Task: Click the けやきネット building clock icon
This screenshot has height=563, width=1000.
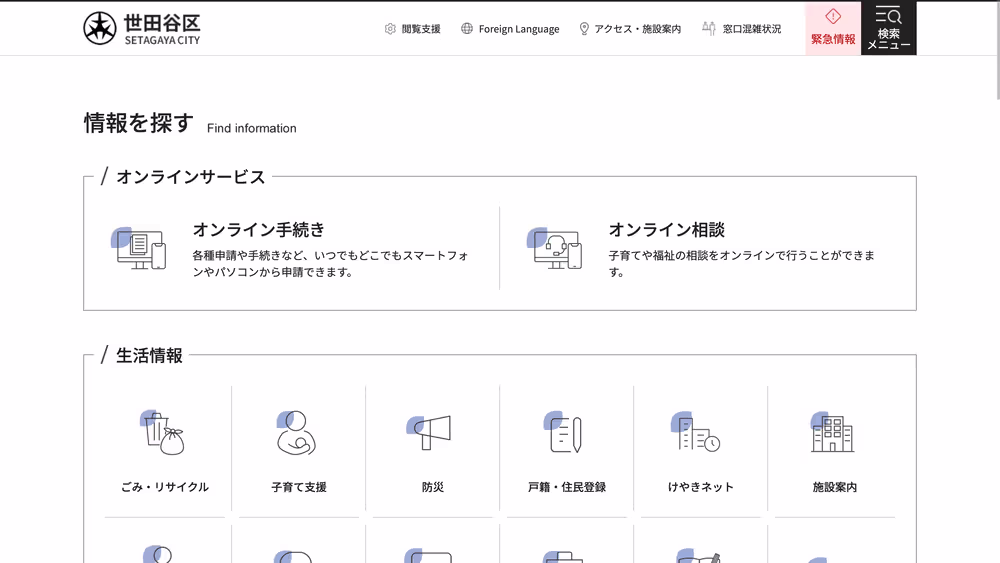Action: (x=696, y=432)
